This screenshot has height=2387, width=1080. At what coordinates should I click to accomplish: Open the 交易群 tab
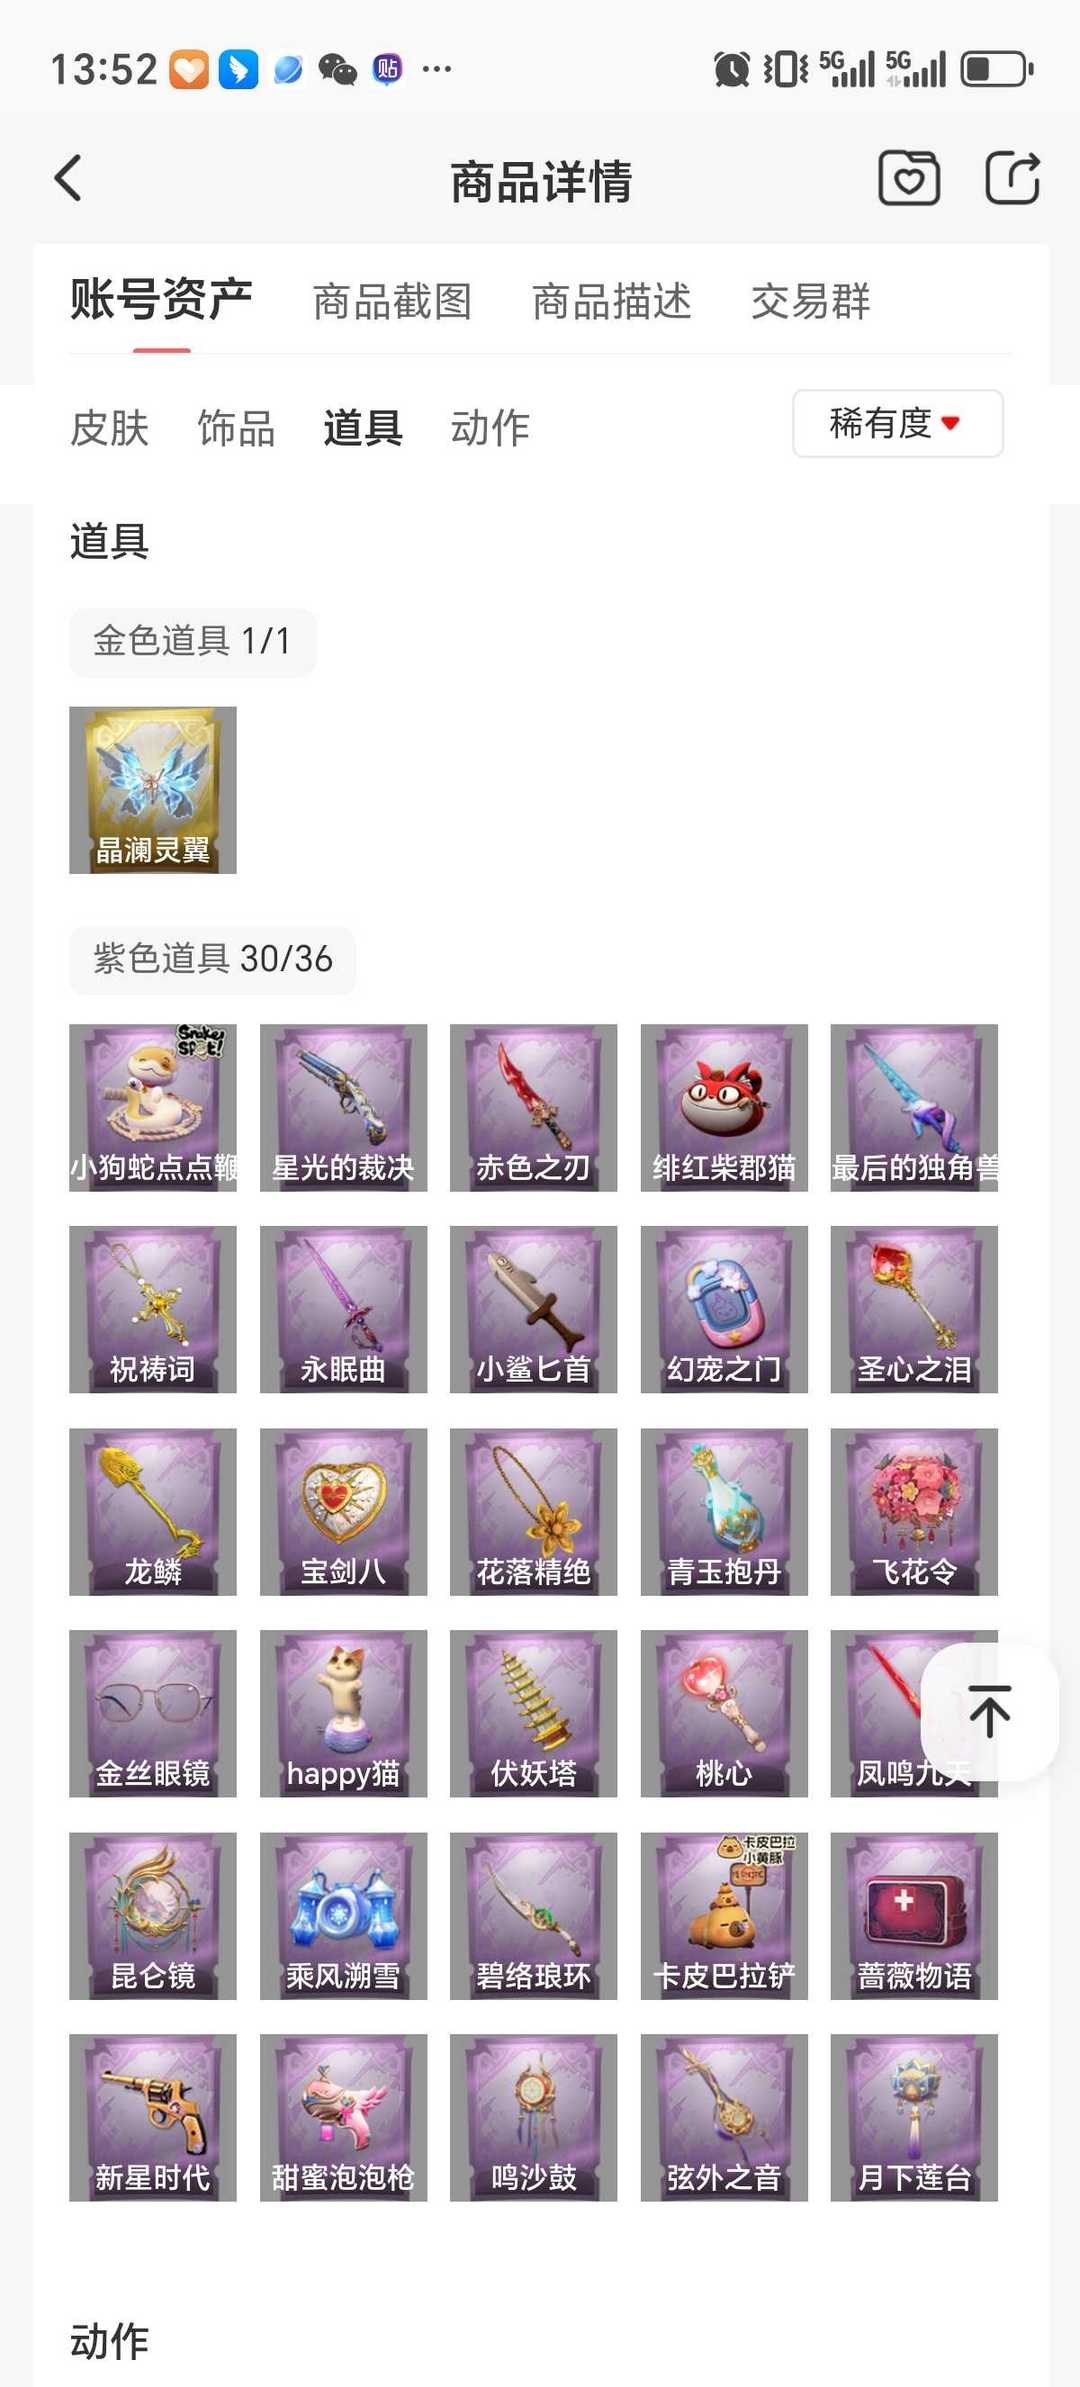tap(810, 301)
